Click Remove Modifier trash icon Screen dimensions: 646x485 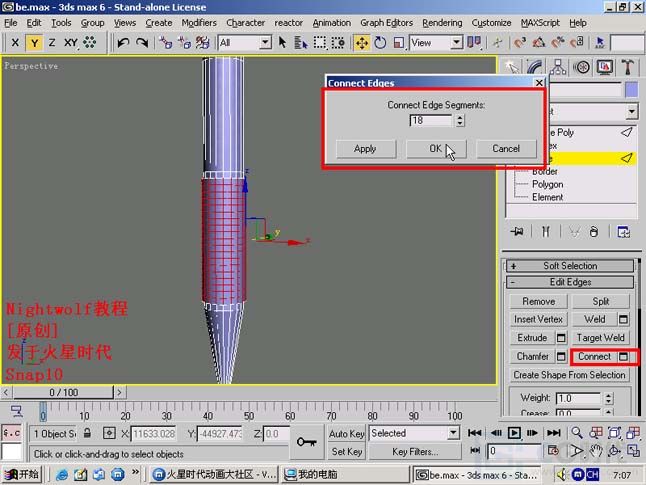click(593, 232)
